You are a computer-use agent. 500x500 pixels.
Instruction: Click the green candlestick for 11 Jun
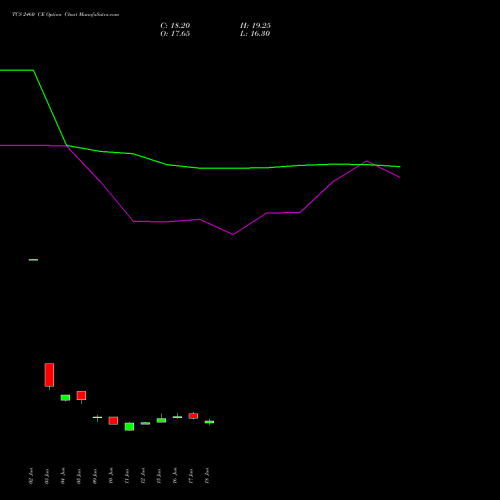coord(129,427)
